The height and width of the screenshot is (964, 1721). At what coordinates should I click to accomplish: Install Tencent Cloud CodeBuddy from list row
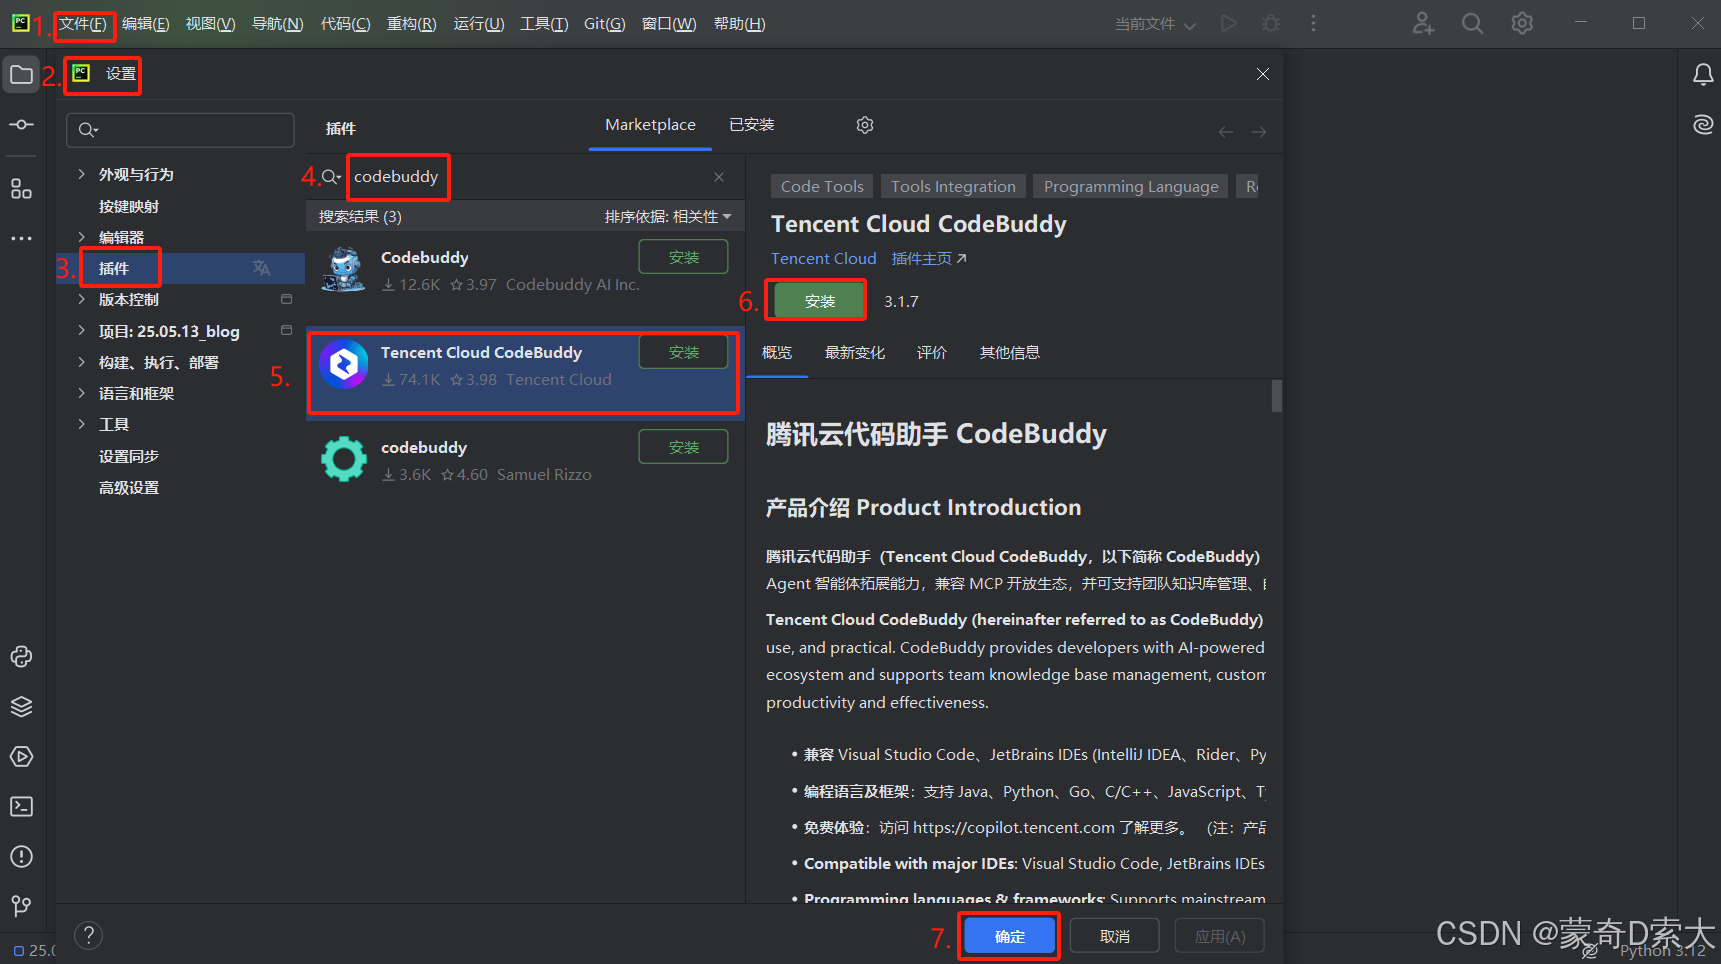click(x=684, y=352)
